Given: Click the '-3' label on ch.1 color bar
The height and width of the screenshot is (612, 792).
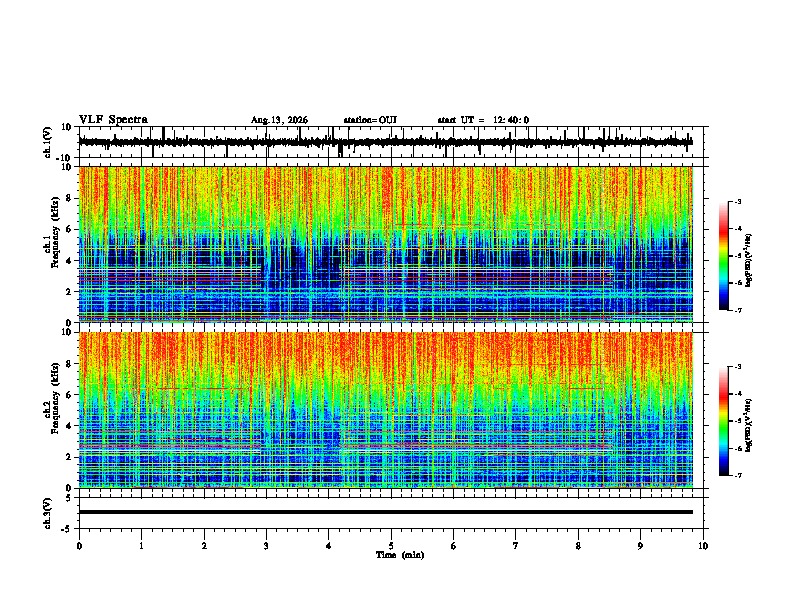Looking at the screenshot, I should [x=738, y=201].
